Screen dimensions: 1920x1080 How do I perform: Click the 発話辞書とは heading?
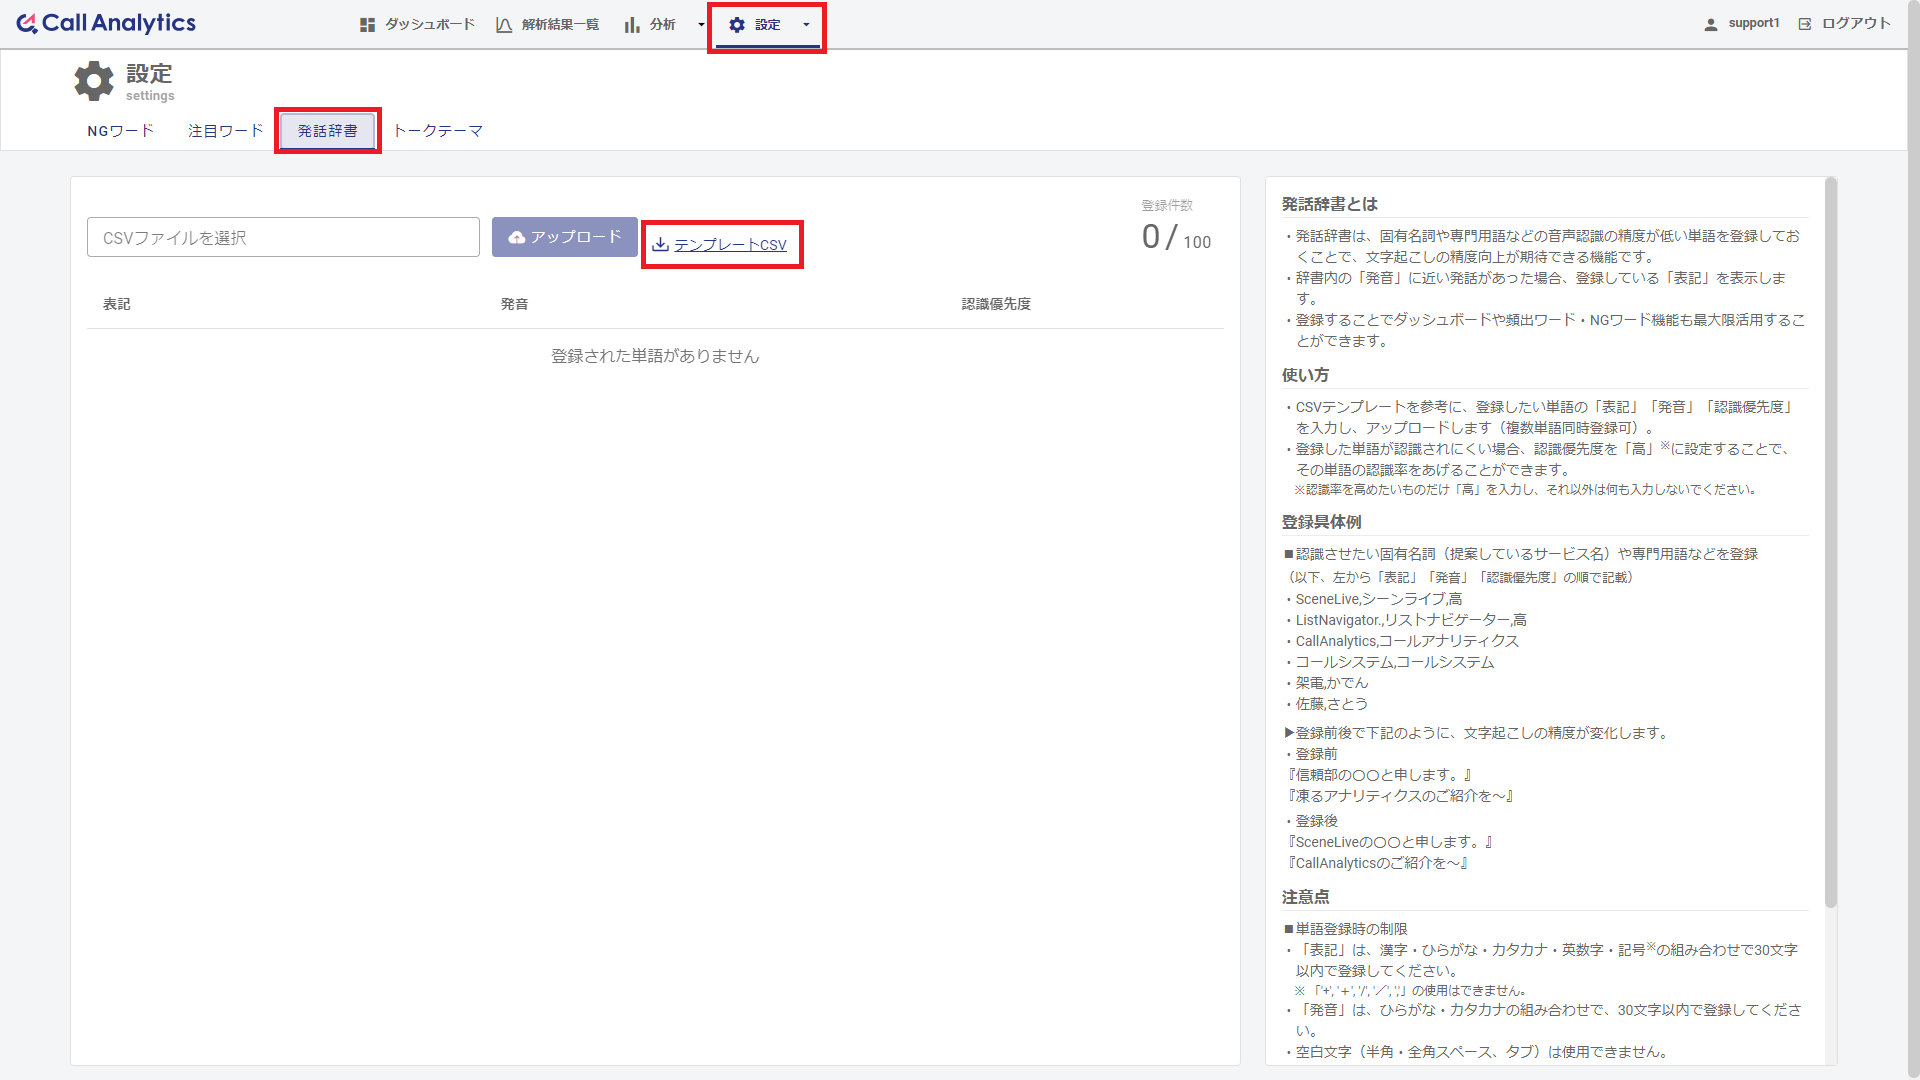(1330, 204)
